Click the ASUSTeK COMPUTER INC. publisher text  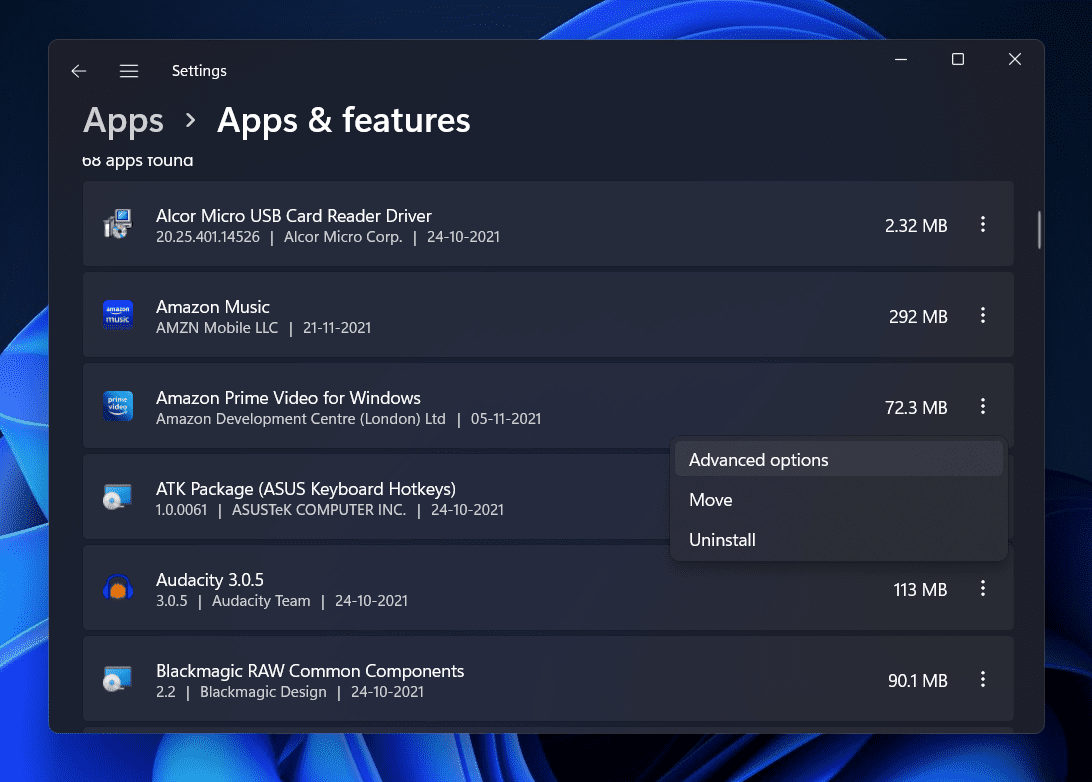coord(319,510)
